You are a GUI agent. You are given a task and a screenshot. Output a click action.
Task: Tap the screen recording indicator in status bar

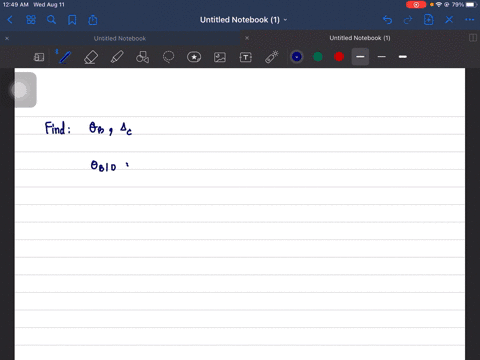click(416, 5)
